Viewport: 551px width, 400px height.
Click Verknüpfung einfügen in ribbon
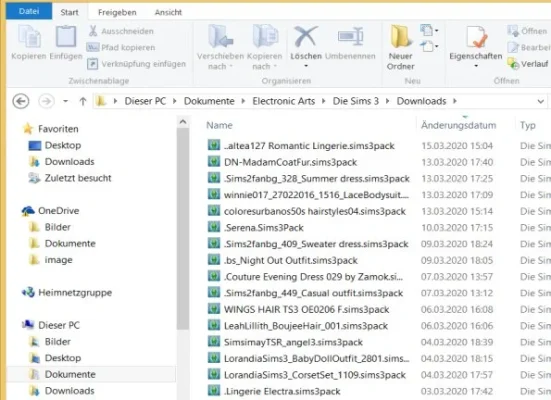(136, 64)
